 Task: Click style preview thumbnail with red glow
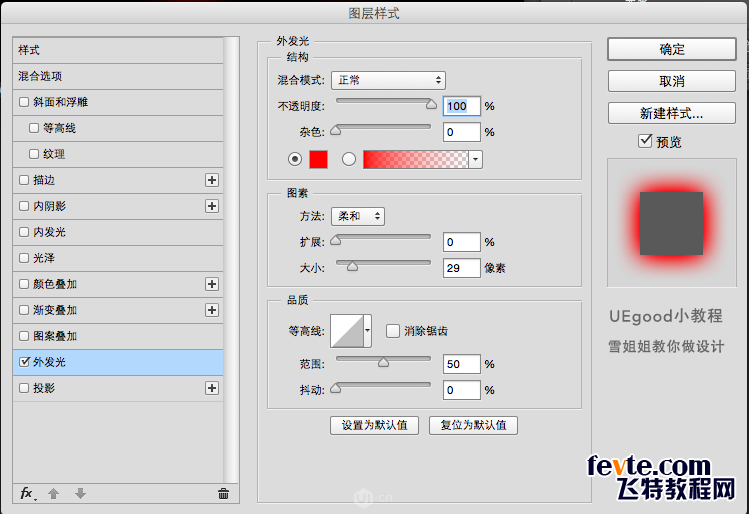[672, 223]
